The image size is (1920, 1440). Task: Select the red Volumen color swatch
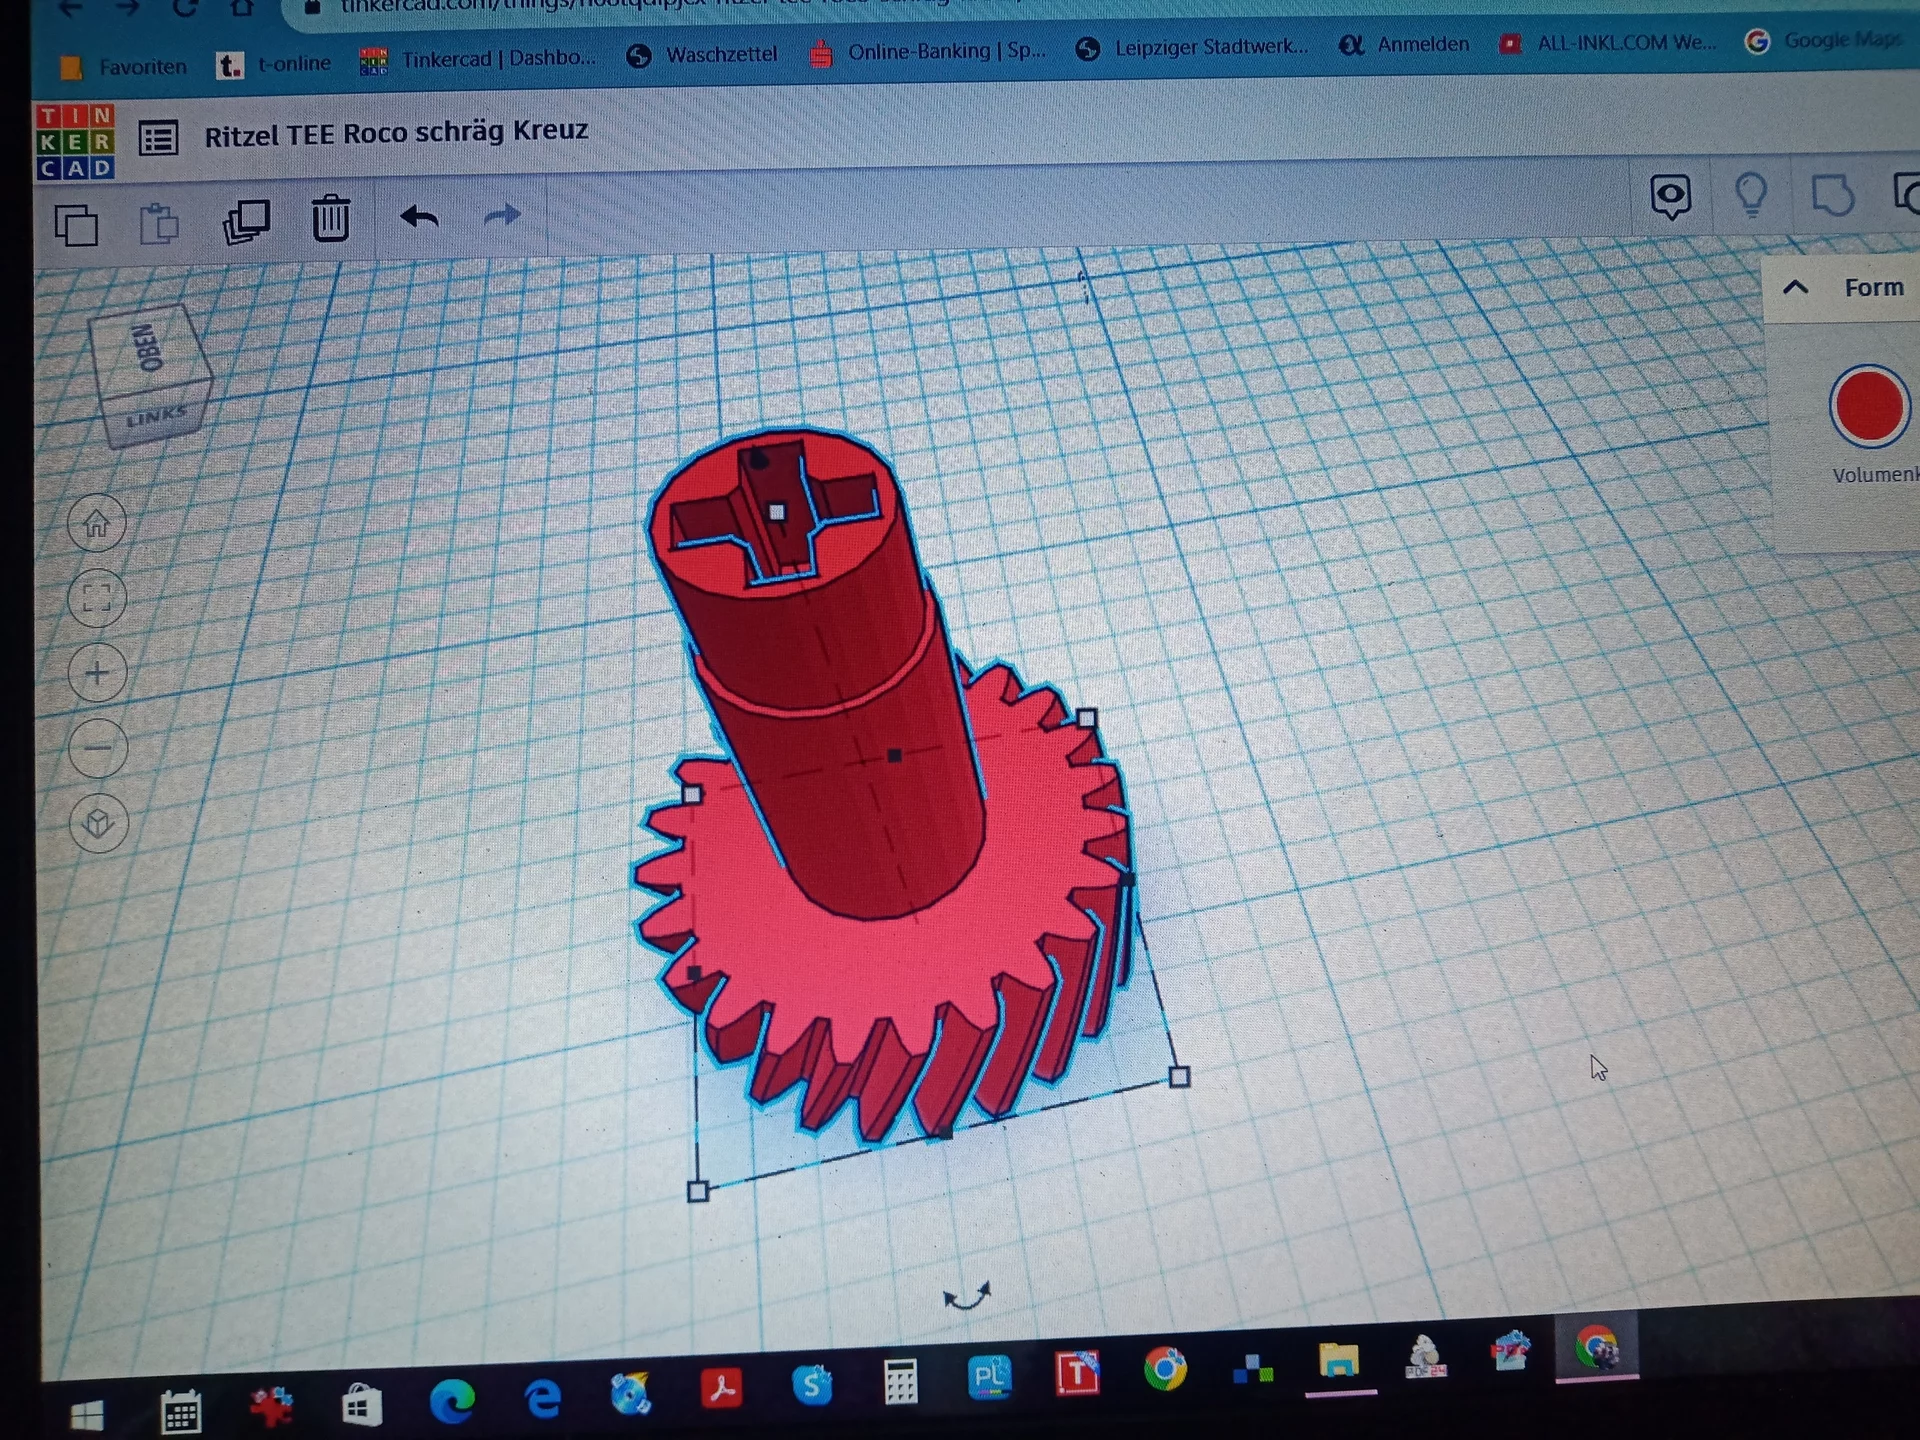pyautogui.click(x=1868, y=406)
